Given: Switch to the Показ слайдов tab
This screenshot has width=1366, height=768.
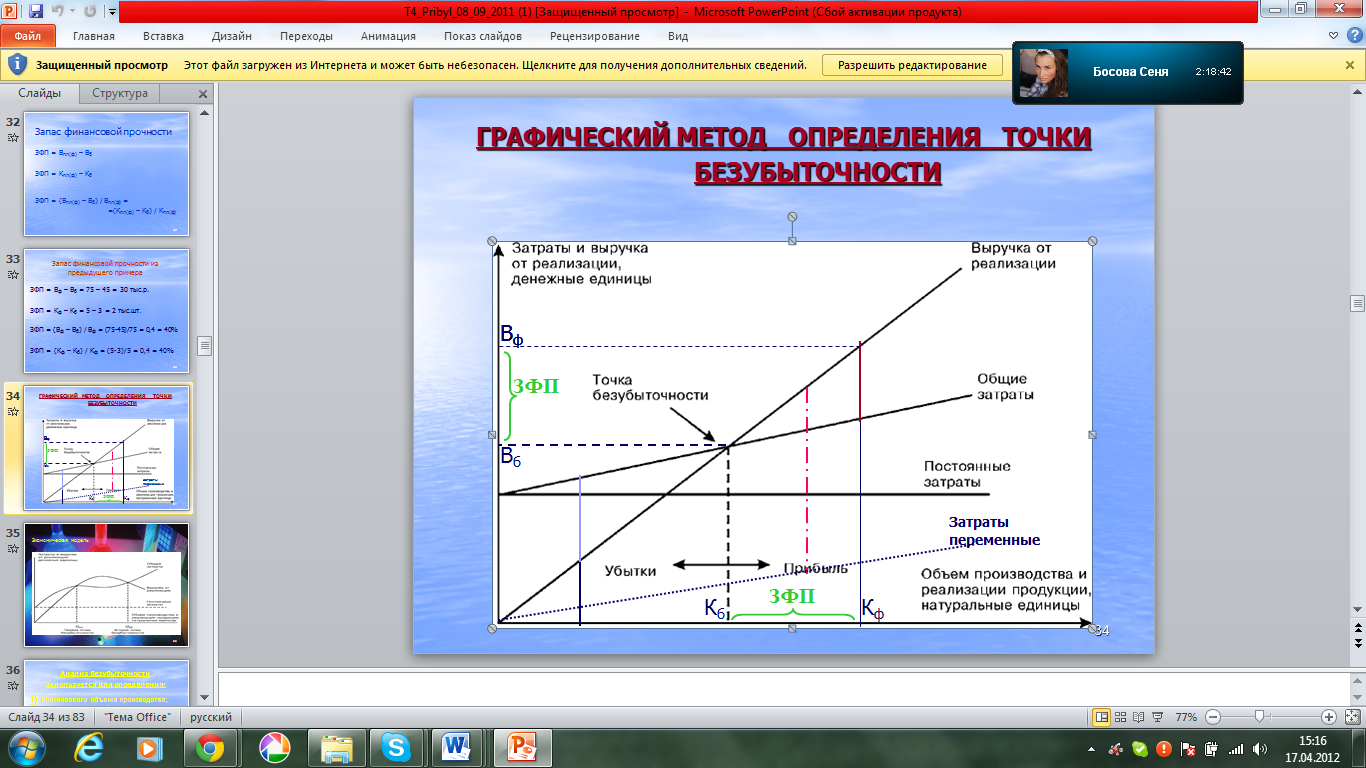Looking at the screenshot, I should (483, 36).
